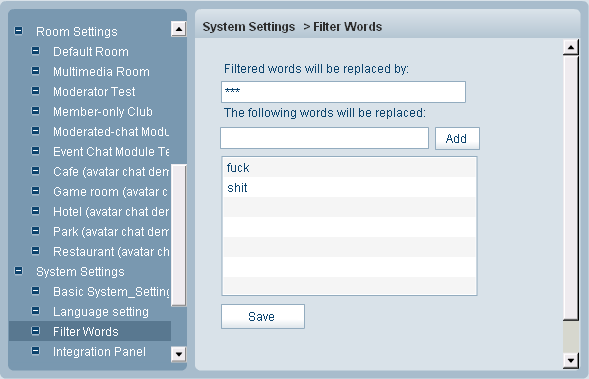The width and height of the screenshot is (589, 379).
Task: Open the Hotel avatar chat room
Action: 111,212
